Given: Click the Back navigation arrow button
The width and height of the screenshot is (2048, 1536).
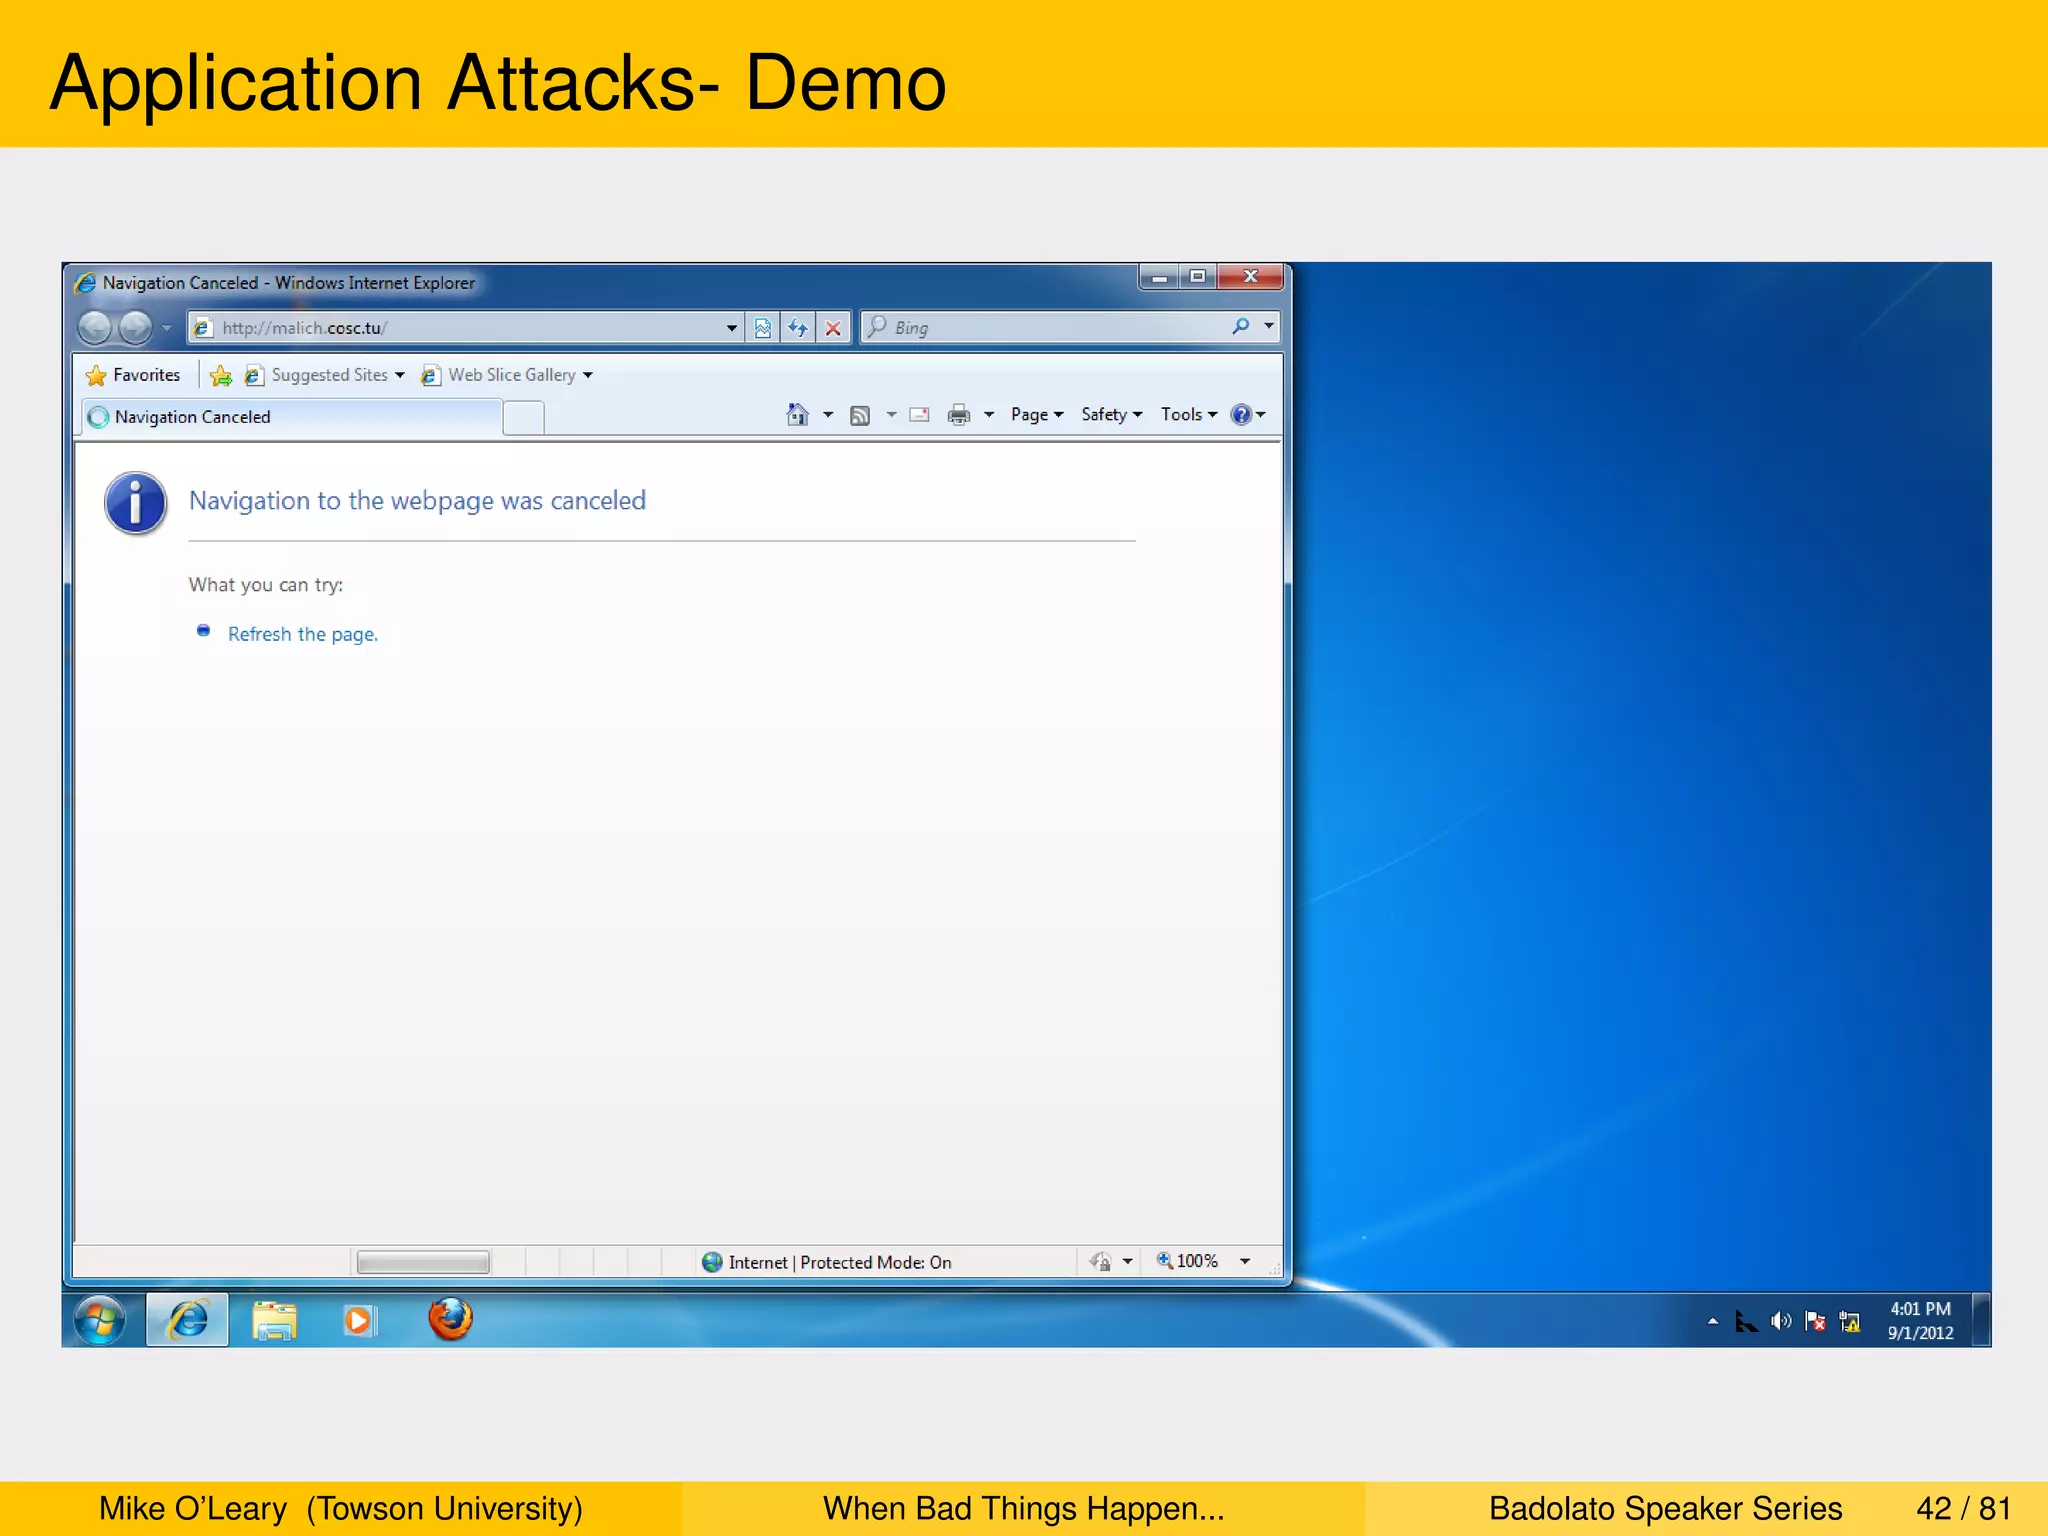Looking at the screenshot, I should 95,327.
